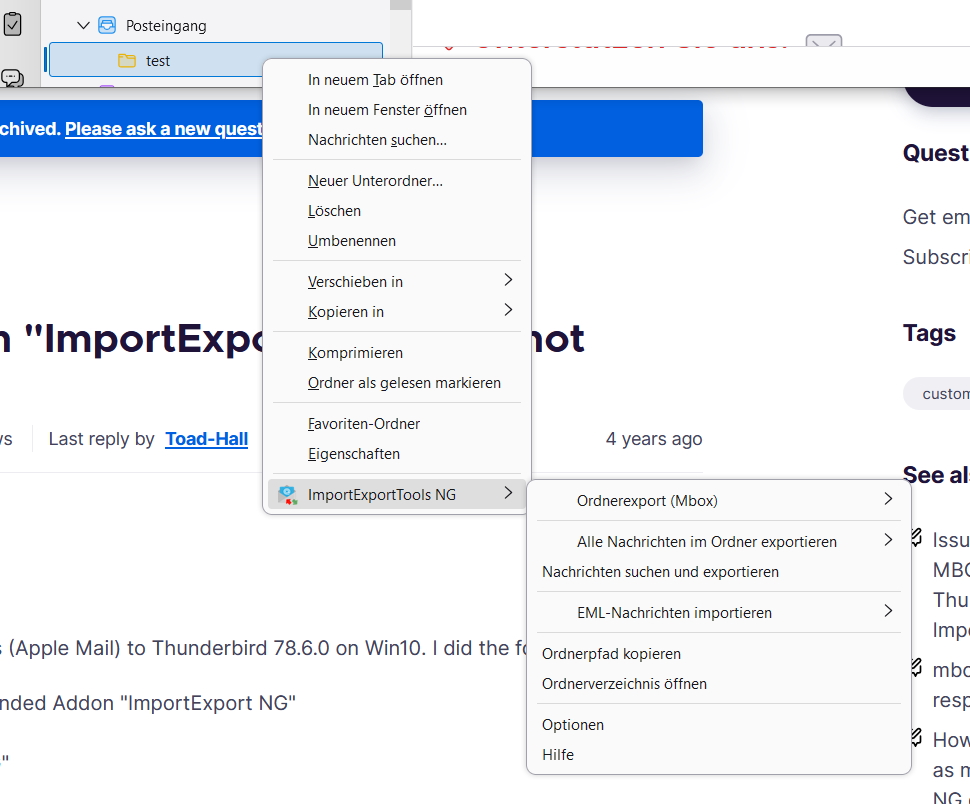The width and height of the screenshot is (970, 804).
Task: Create Neuer Unterordner... from context menu
Action: click(397, 181)
